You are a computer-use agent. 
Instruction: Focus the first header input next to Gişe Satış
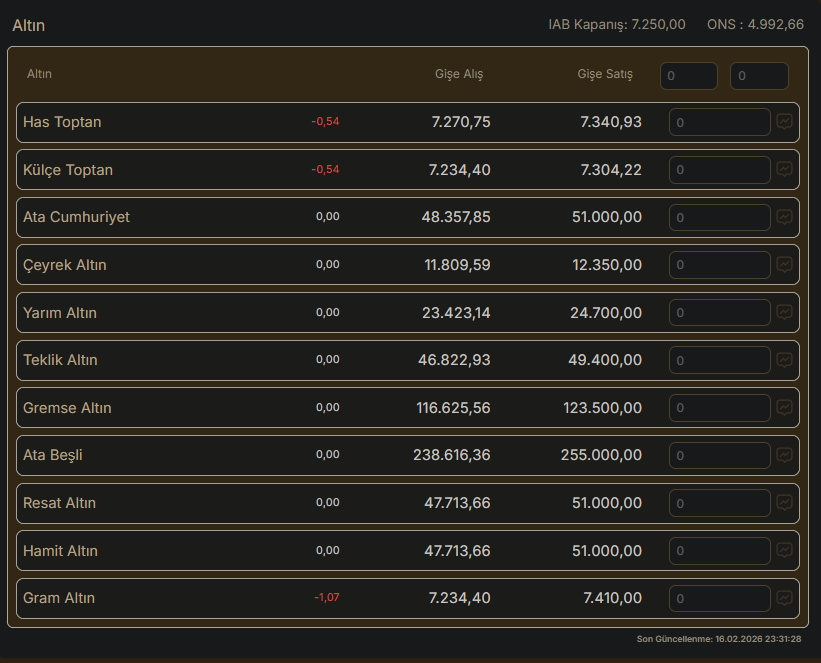[688, 76]
